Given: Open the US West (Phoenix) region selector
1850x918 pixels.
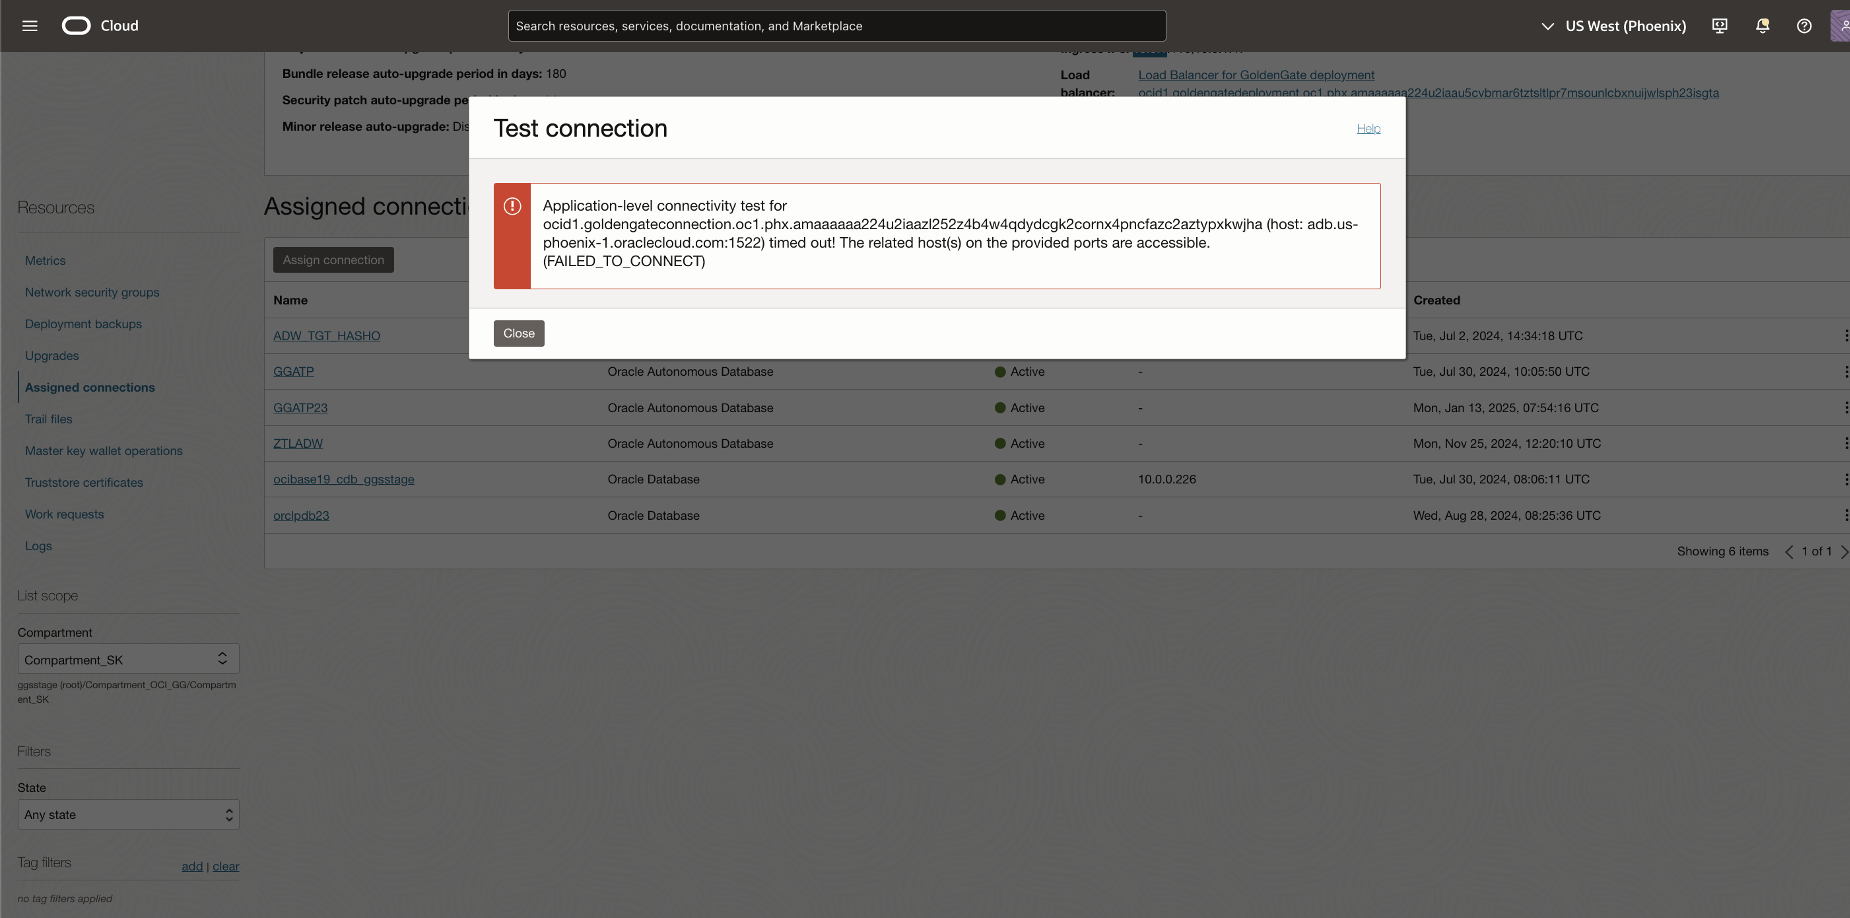Looking at the screenshot, I should pyautogui.click(x=1614, y=26).
